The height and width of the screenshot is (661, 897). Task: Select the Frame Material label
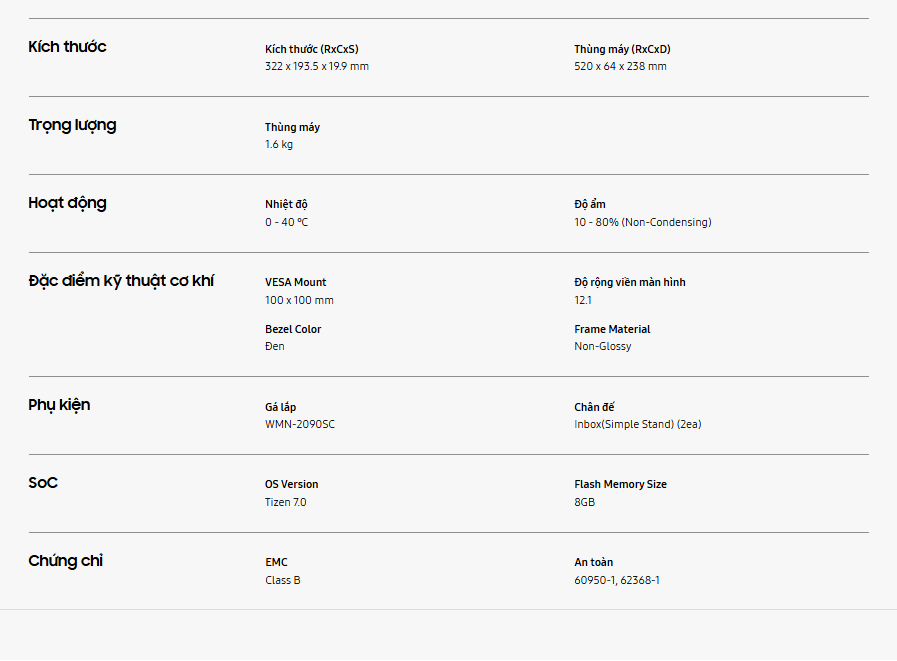click(612, 329)
